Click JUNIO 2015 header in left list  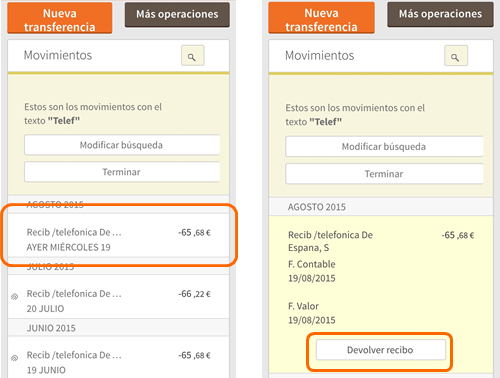click(x=51, y=328)
